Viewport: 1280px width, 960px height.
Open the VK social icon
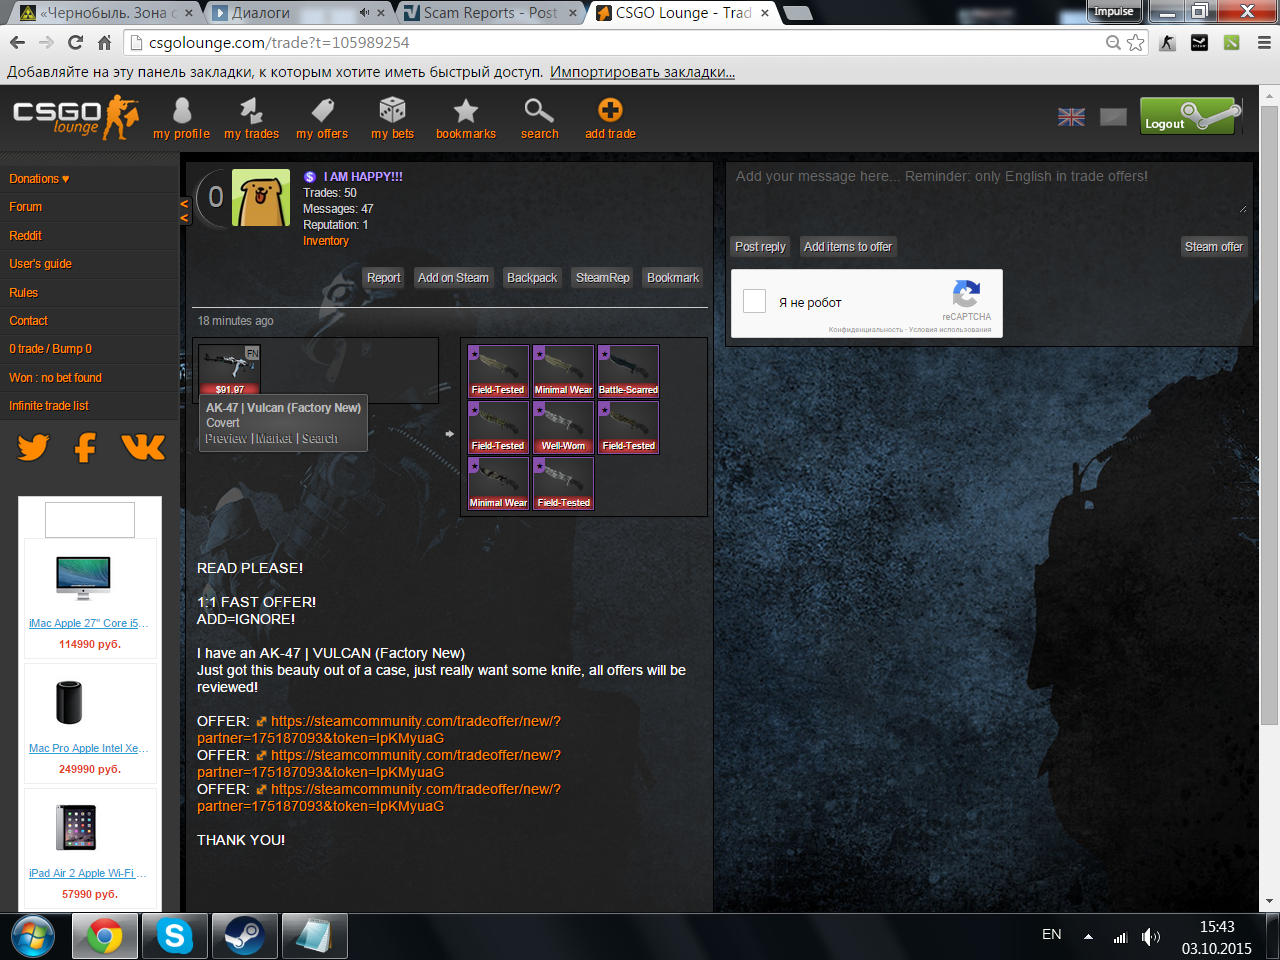(x=143, y=447)
